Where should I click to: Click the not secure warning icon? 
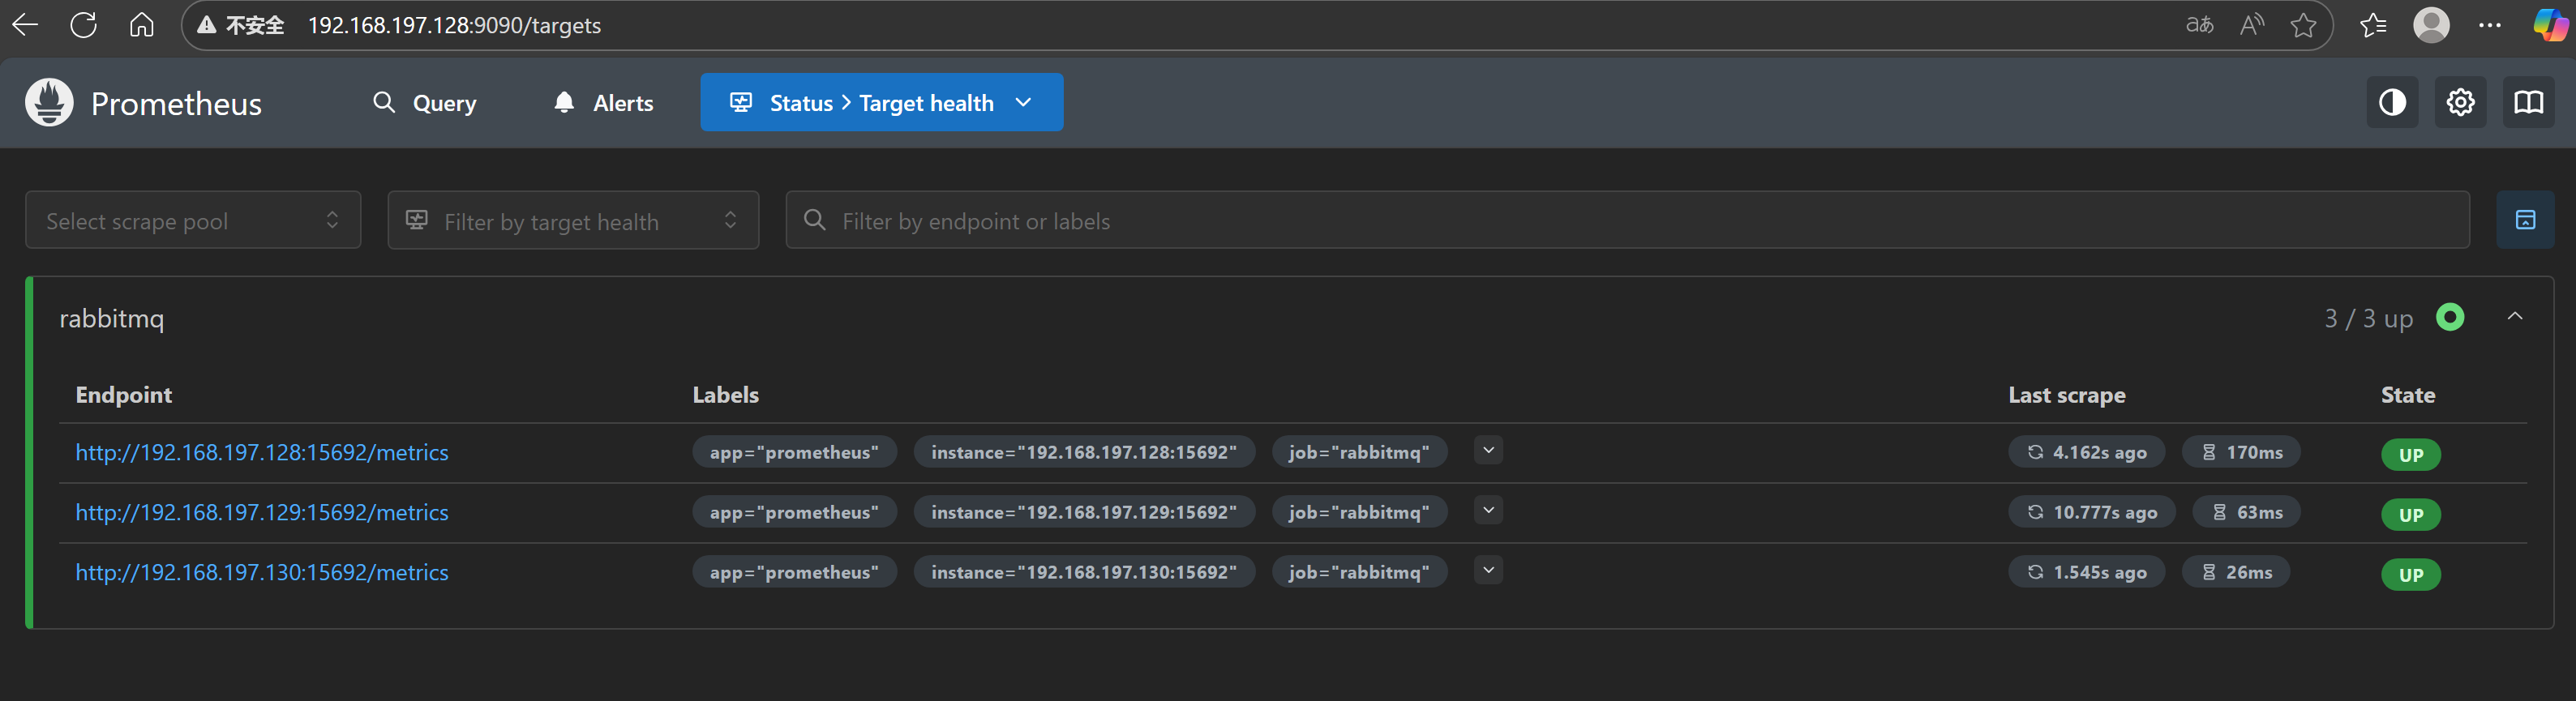coord(207,25)
